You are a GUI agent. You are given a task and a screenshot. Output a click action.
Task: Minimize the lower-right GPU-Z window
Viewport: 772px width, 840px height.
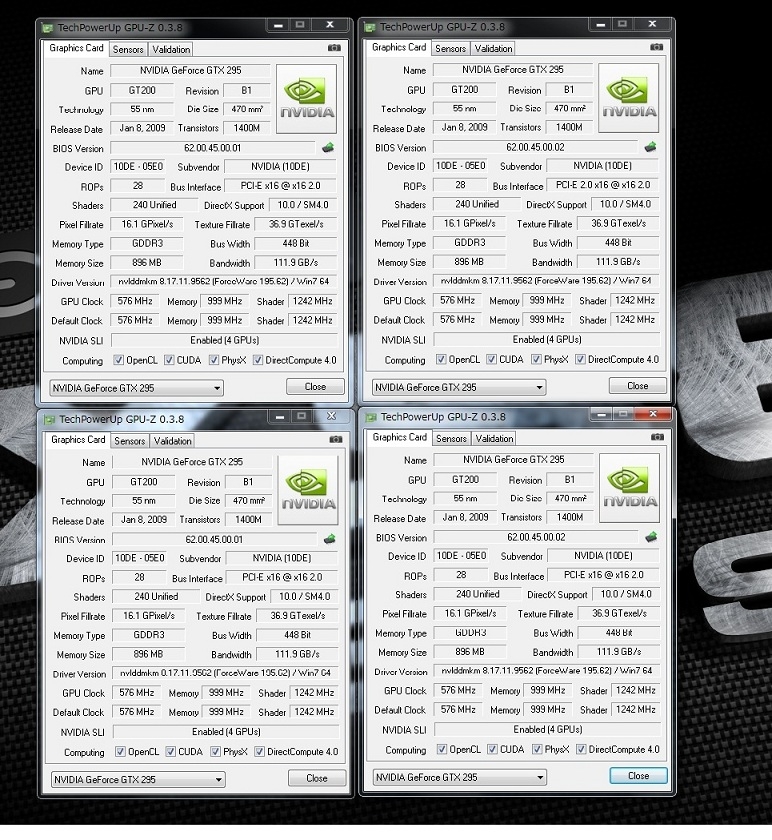point(602,414)
